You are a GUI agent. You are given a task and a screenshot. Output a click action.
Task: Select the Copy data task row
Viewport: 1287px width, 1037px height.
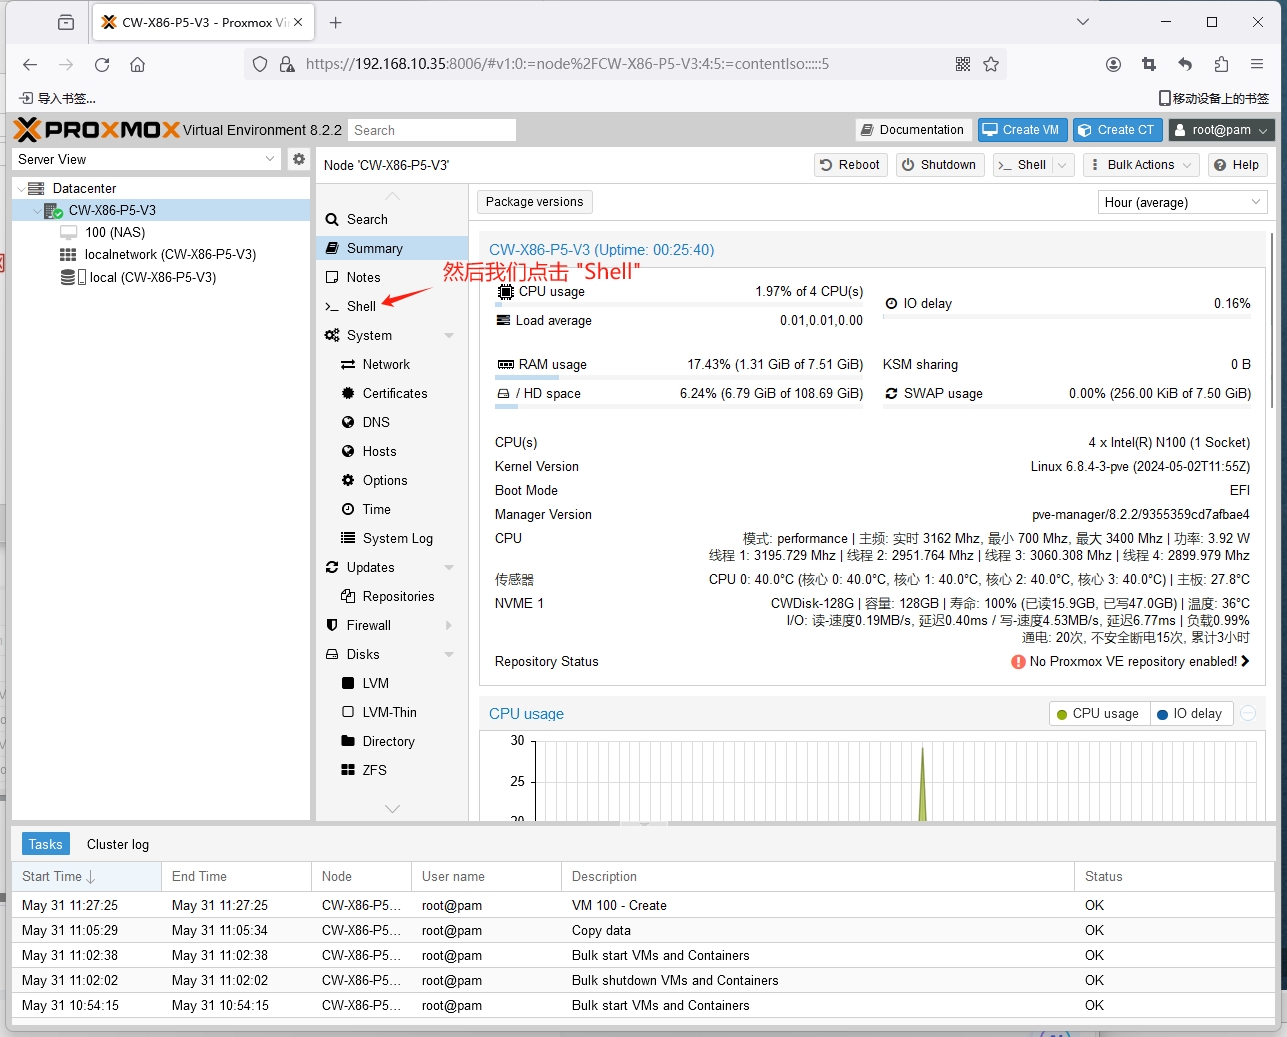(x=643, y=930)
